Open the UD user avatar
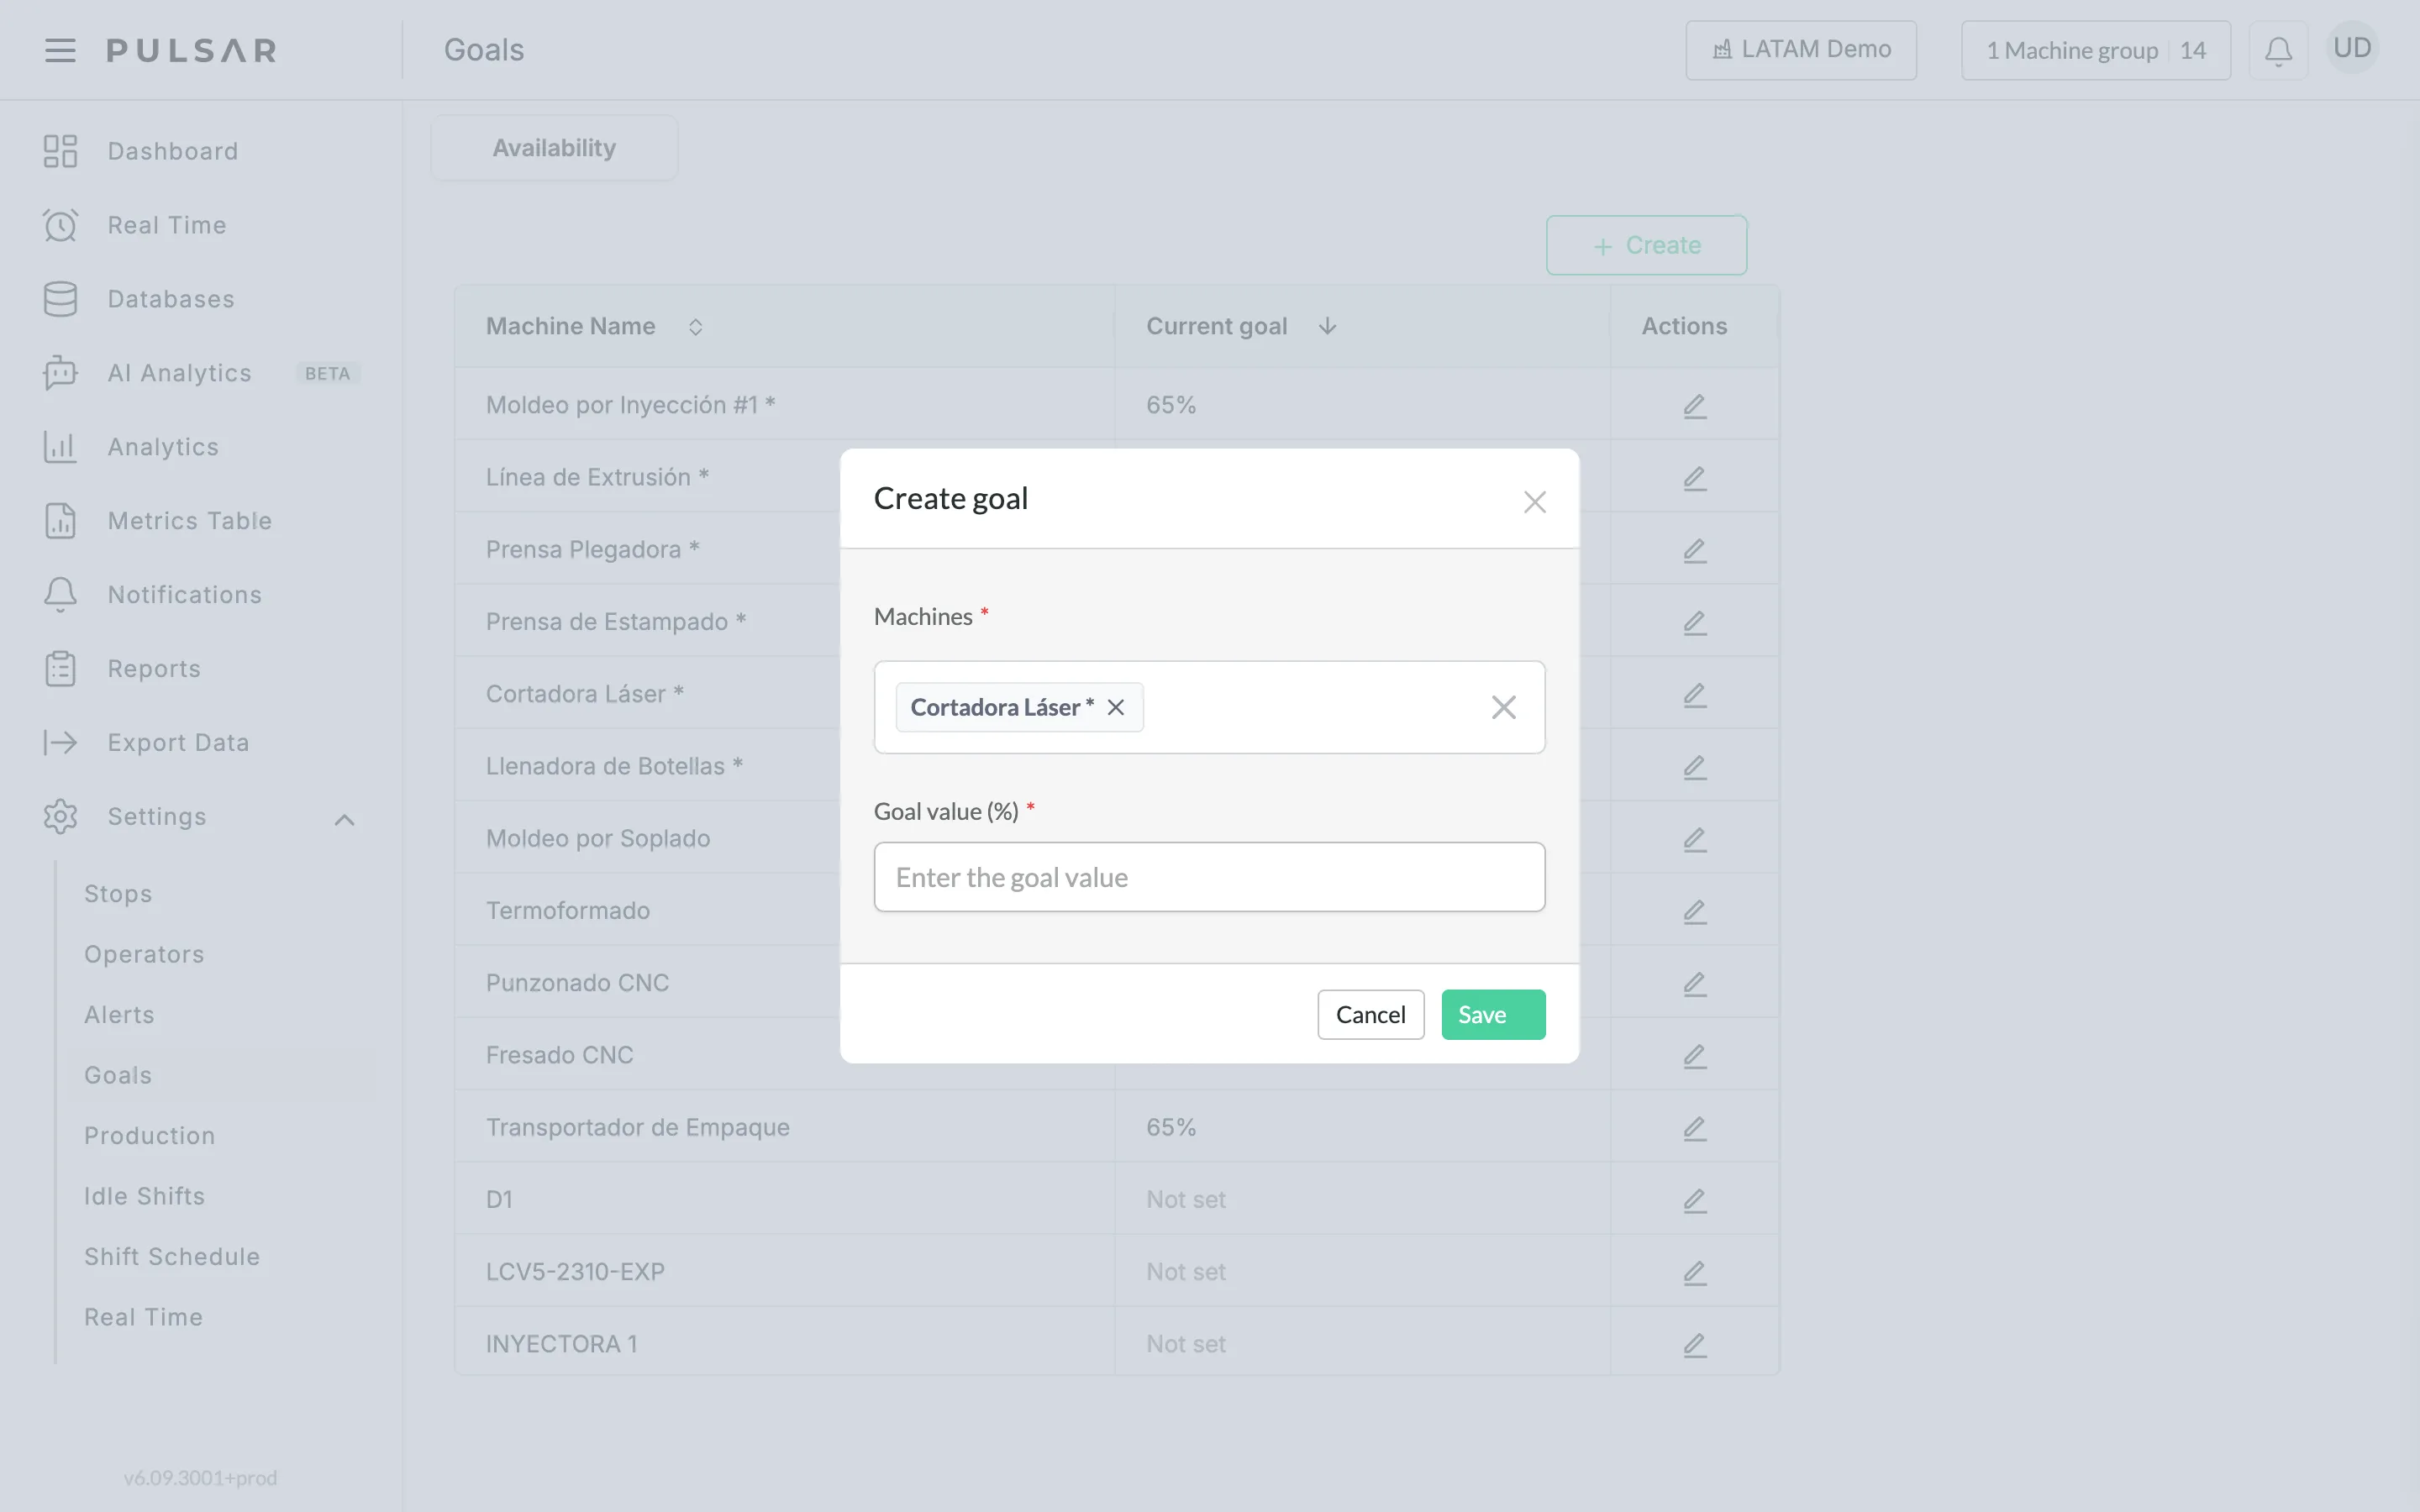This screenshot has height=1512, width=2420. point(2352,48)
